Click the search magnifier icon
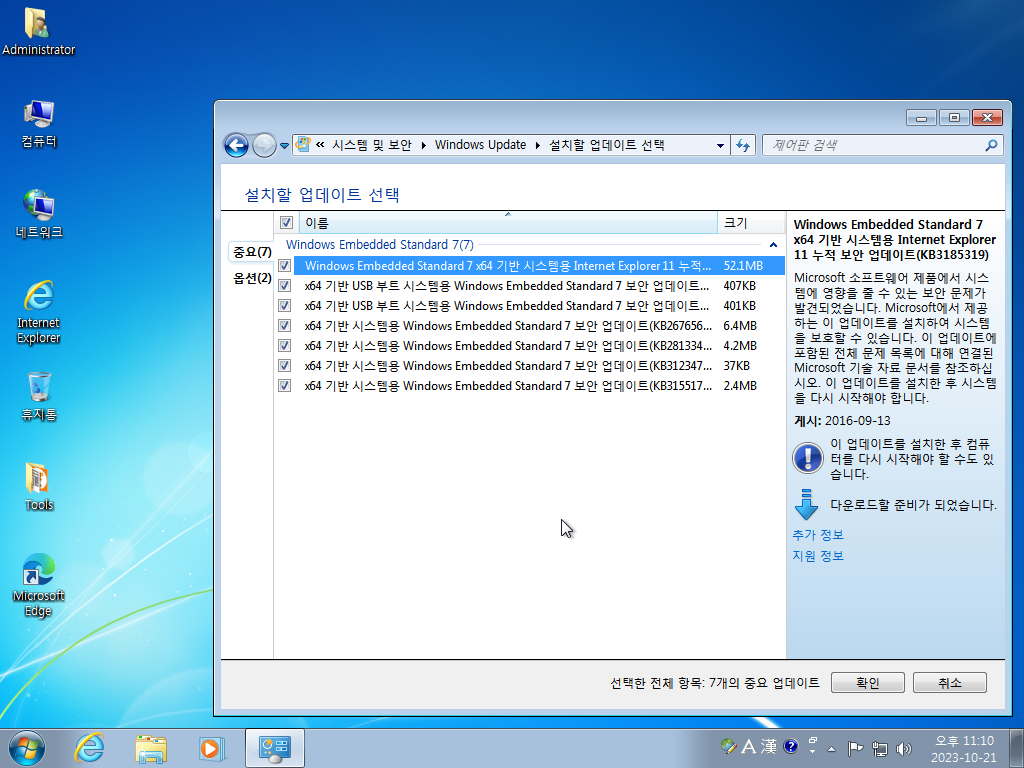1024x768 pixels. pyautogui.click(x=991, y=145)
